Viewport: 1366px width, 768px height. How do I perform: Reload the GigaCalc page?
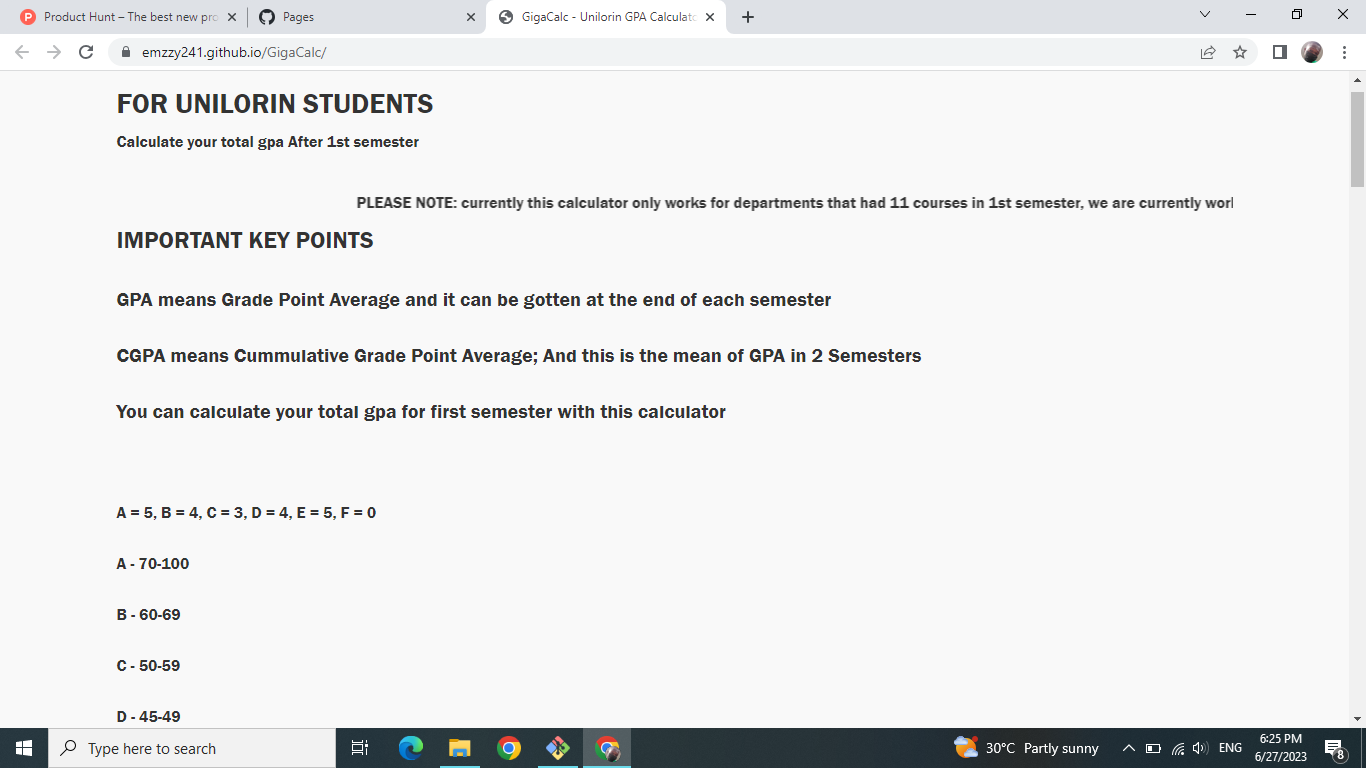click(x=86, y=52)
